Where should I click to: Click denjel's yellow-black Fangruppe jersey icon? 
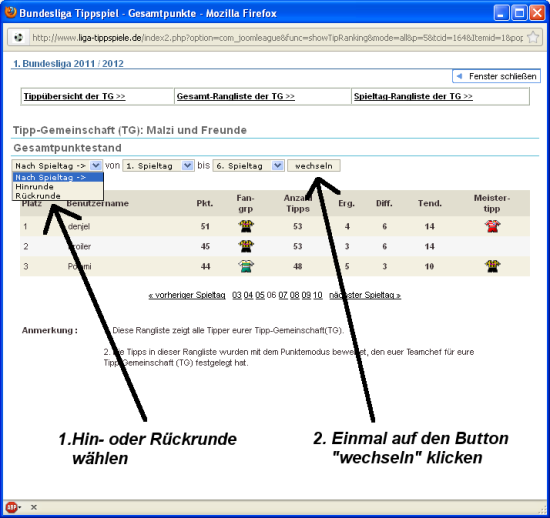[x=246, y=226]
